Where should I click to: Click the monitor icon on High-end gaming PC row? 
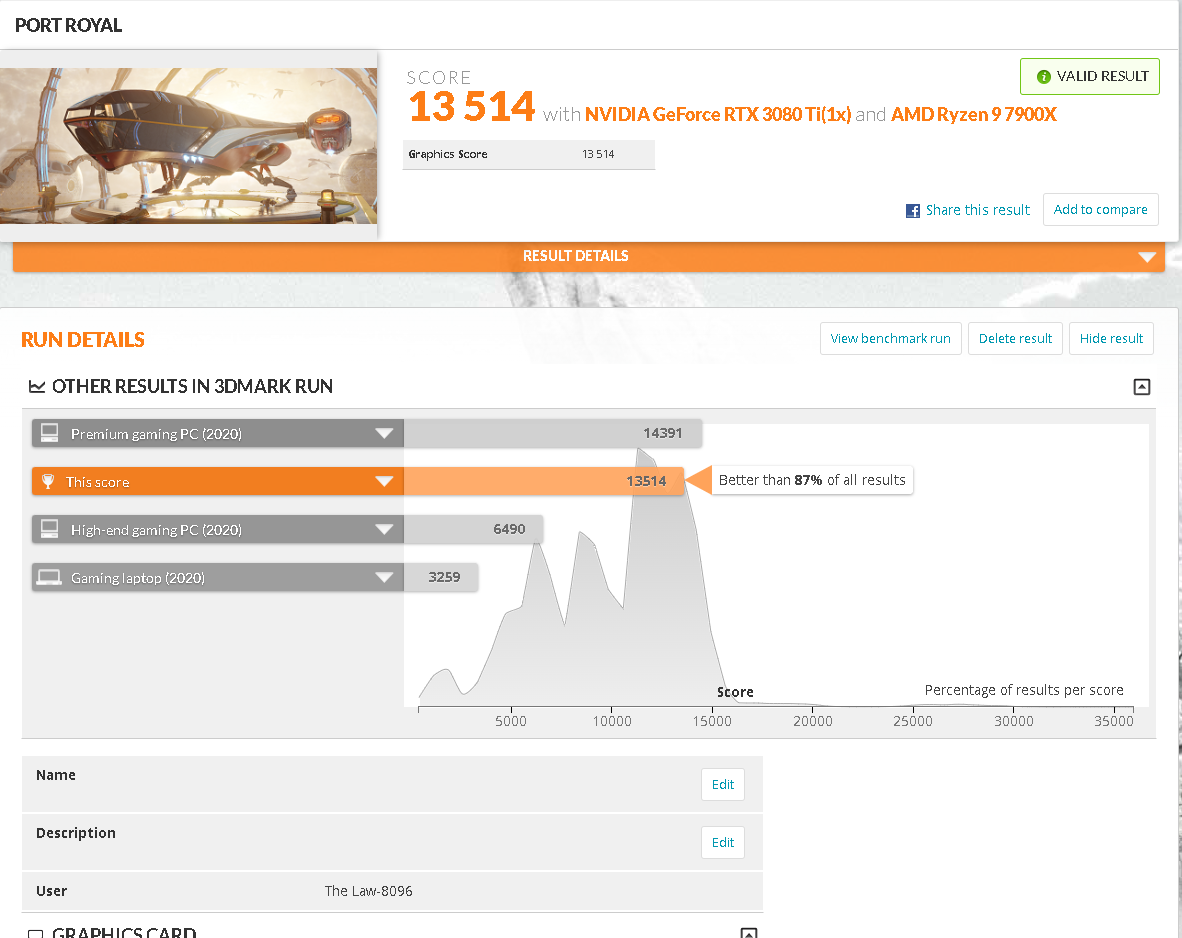point(49,529)
